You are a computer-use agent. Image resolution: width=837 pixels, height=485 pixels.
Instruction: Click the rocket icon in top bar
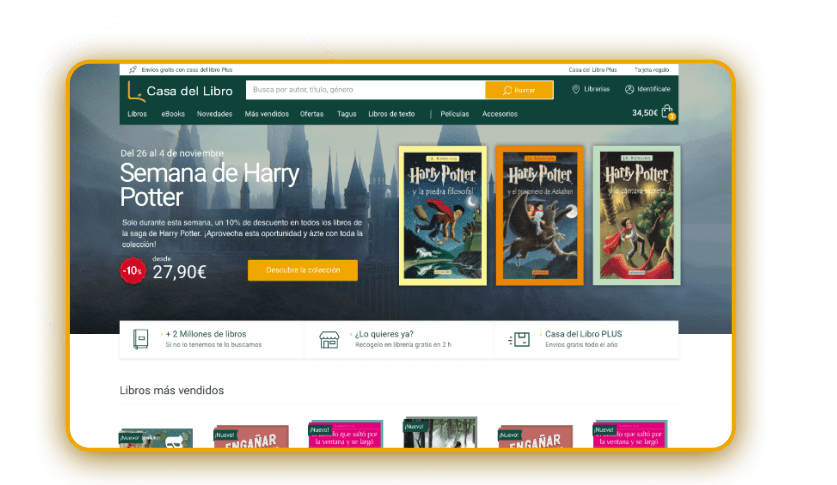pyautogui.click(x=133, y=70)
